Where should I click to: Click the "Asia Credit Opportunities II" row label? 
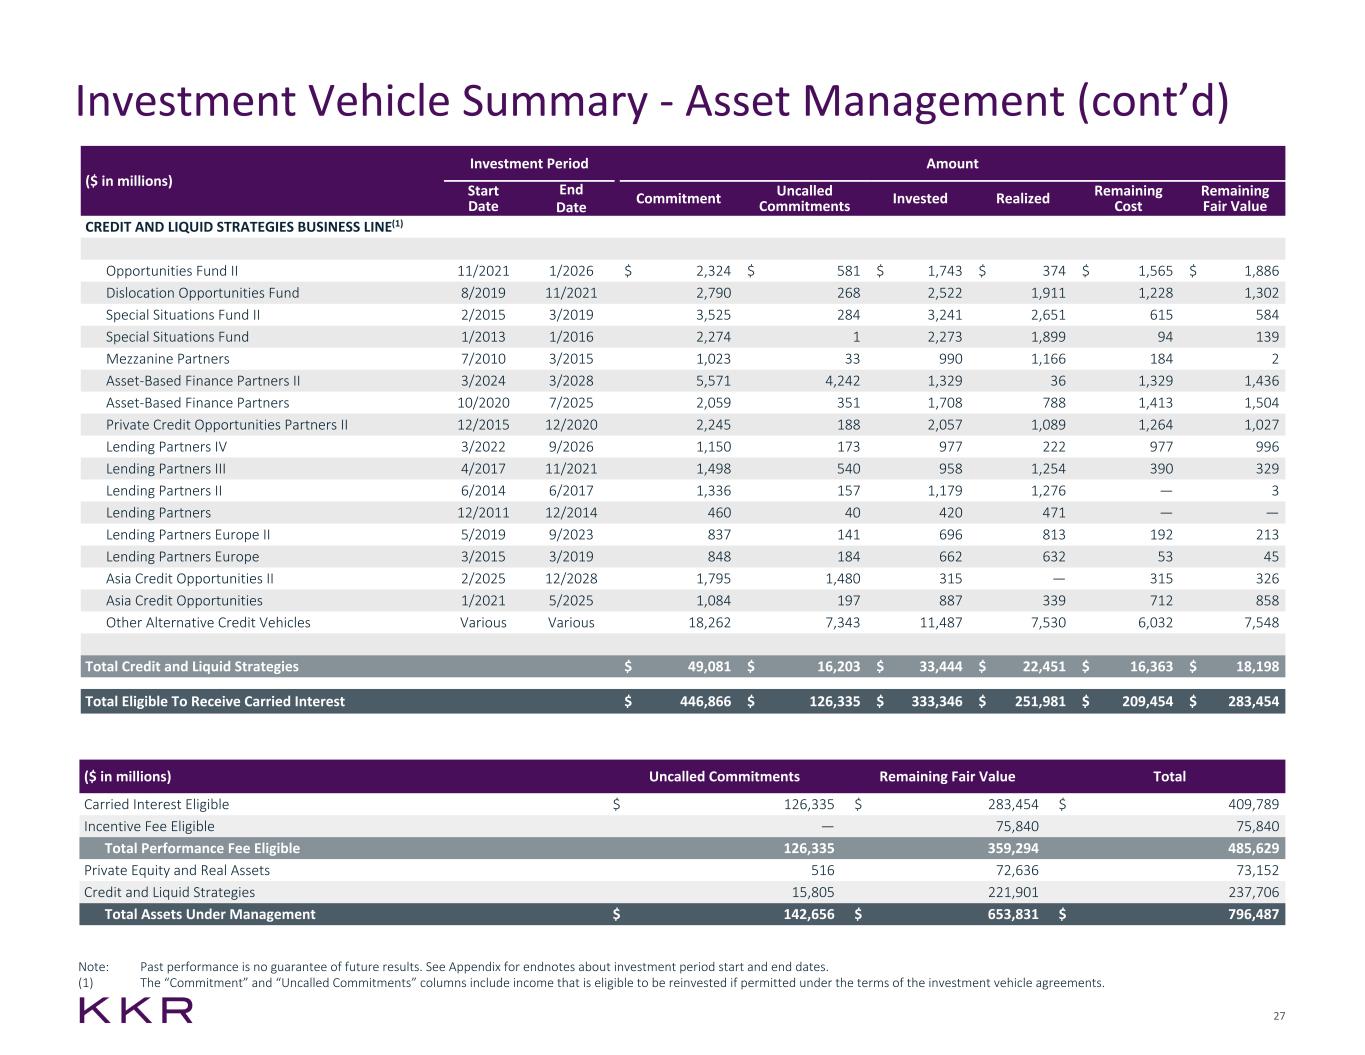tap(190, 579)
